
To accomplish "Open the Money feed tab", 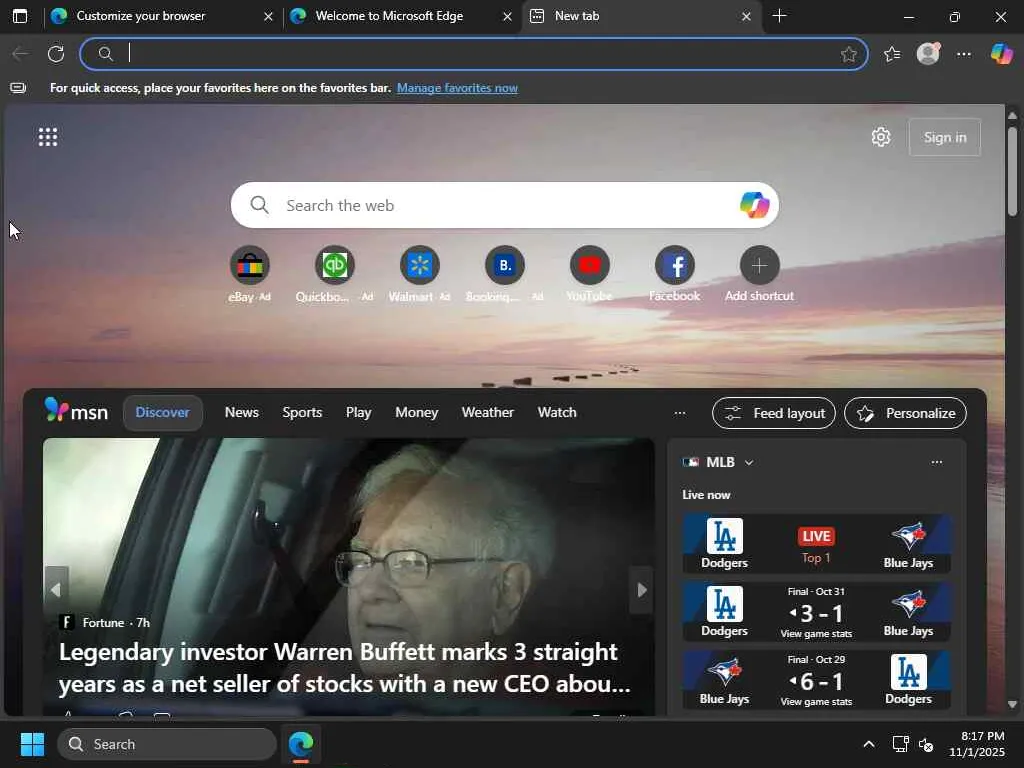I will pos(417,413).
